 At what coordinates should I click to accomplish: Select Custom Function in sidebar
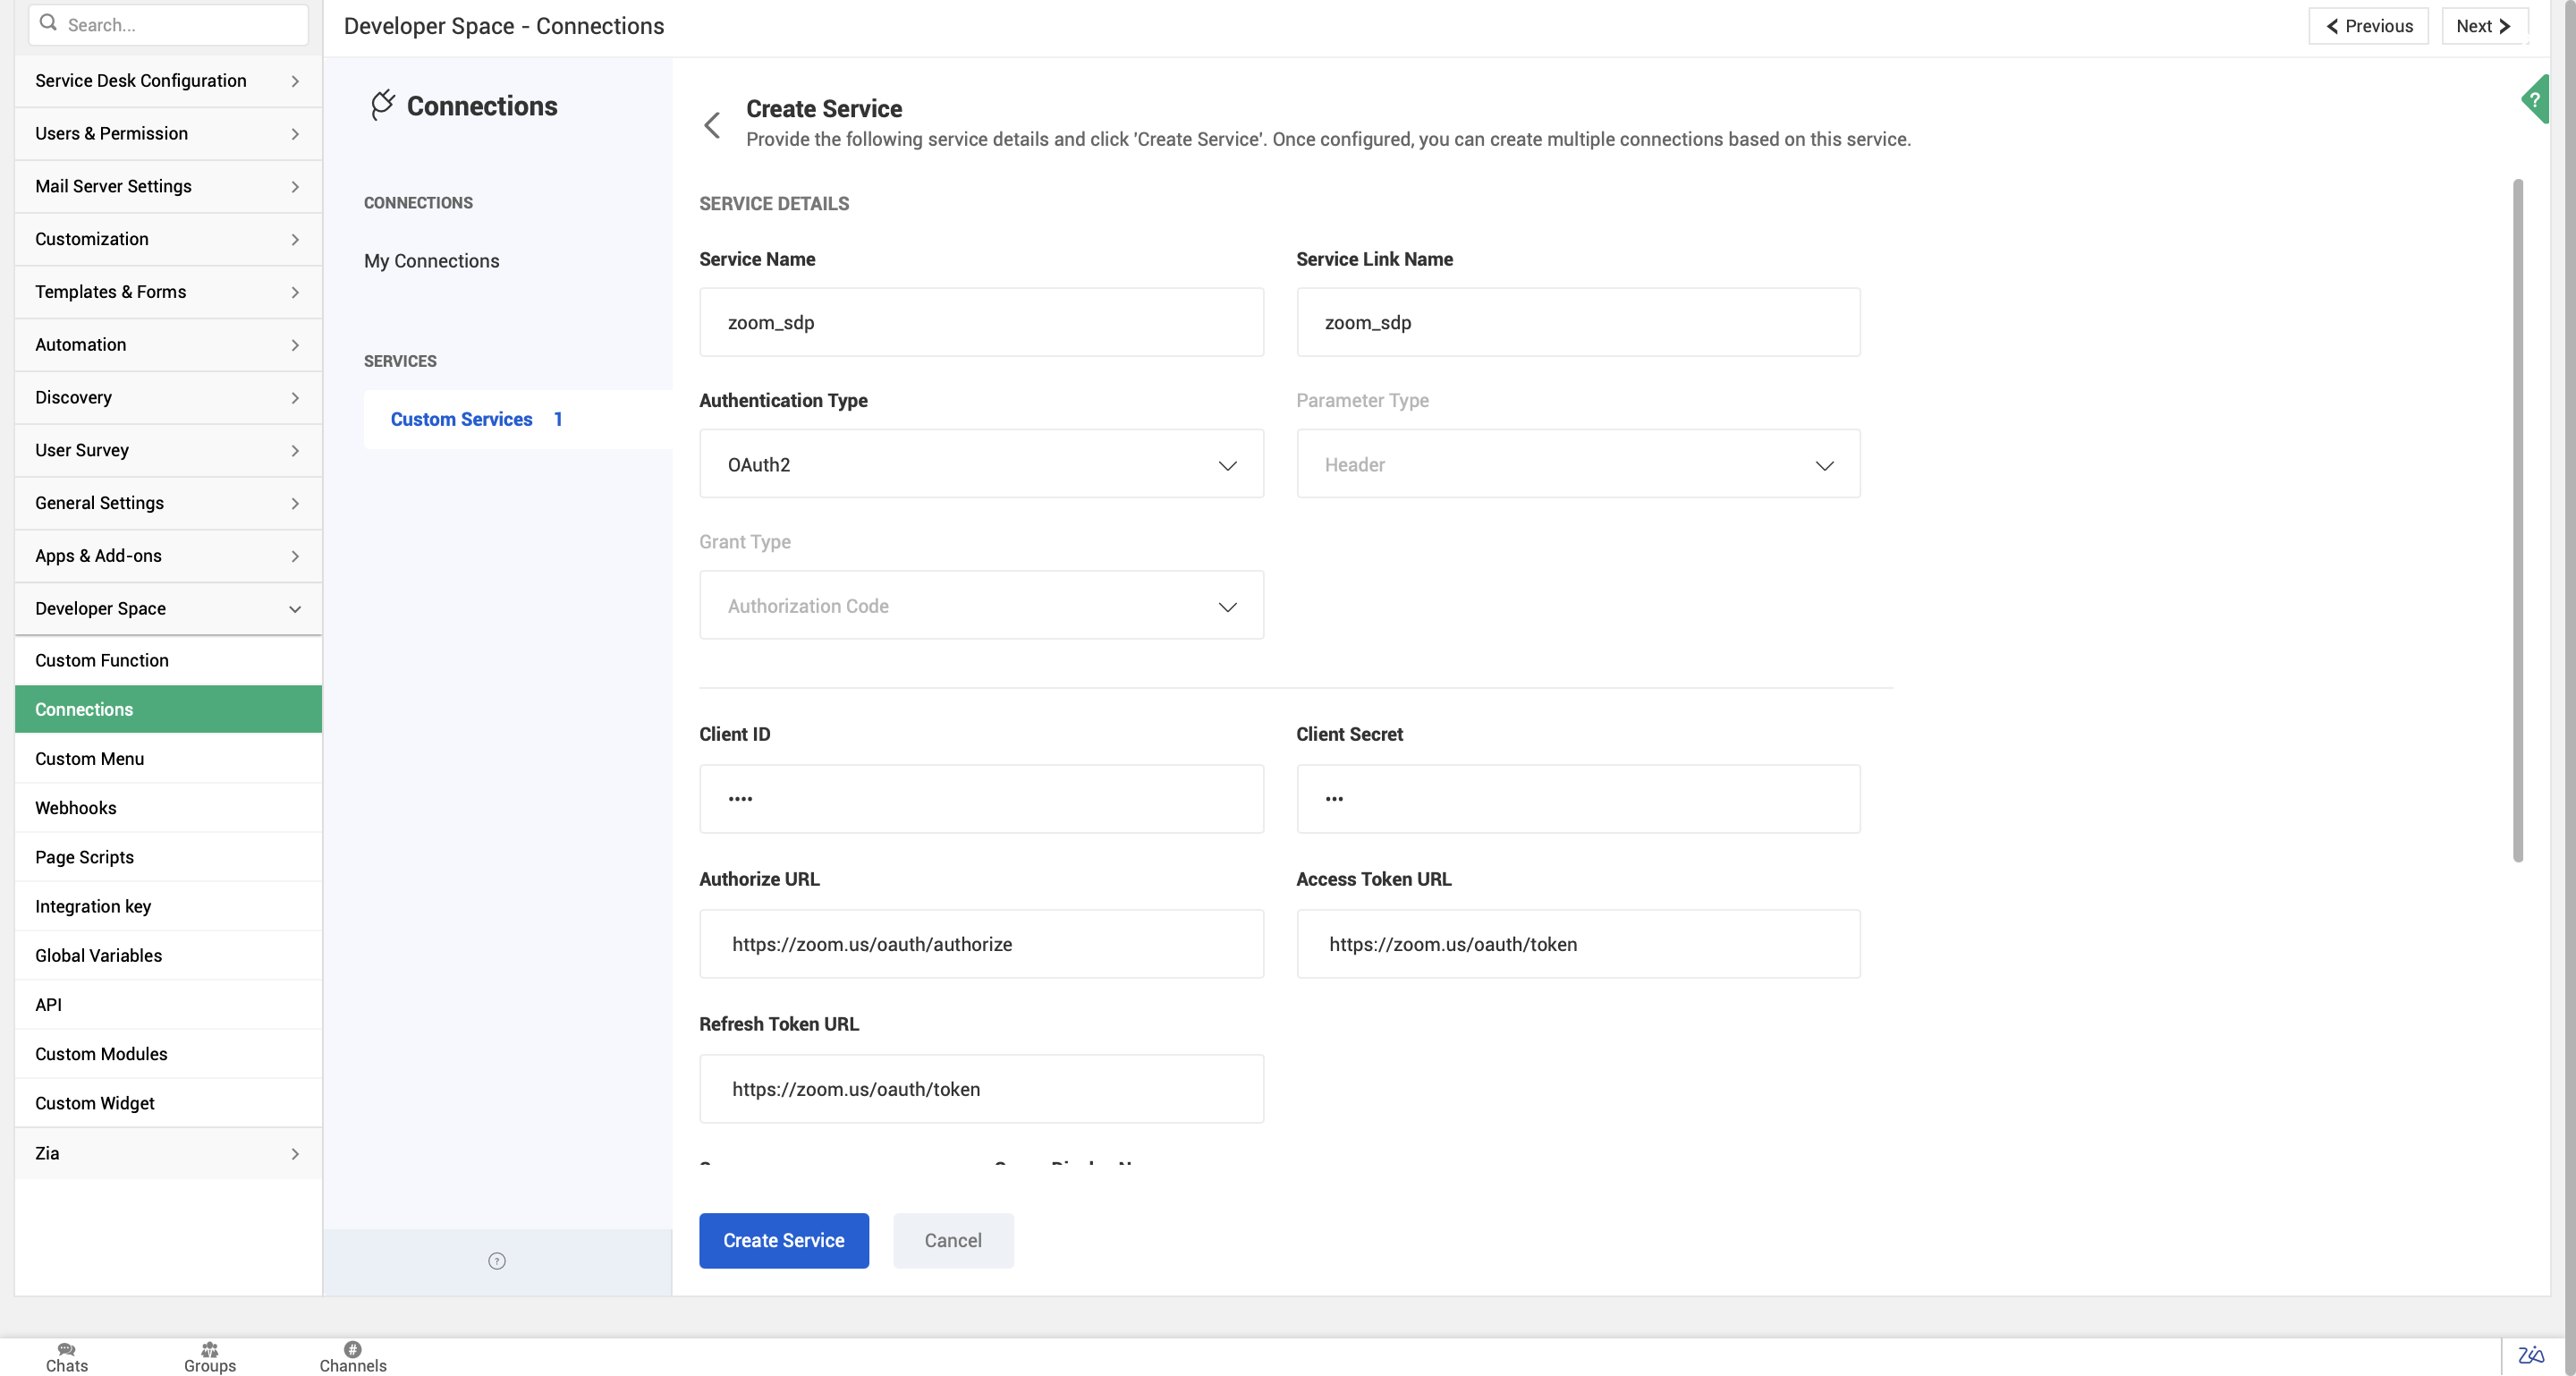click(x=168, y=660)
